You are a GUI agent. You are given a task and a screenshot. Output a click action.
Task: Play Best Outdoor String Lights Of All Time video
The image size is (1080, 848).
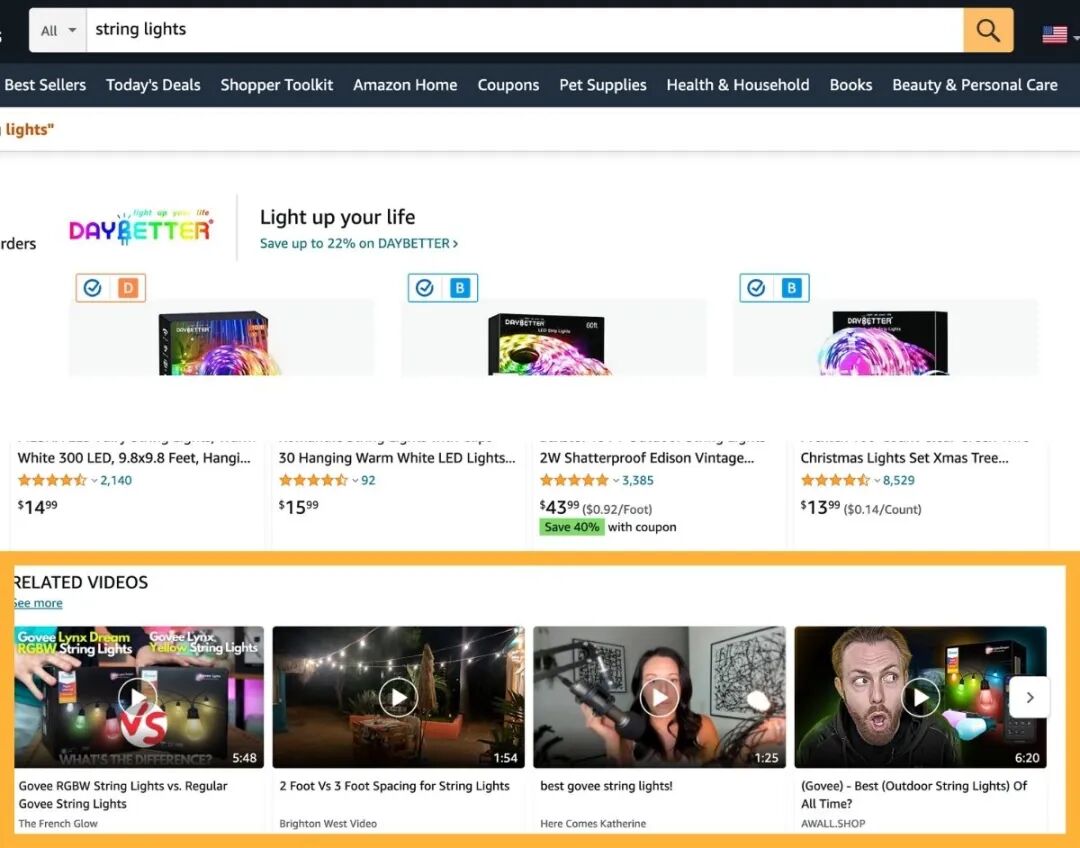coord(920,697)
